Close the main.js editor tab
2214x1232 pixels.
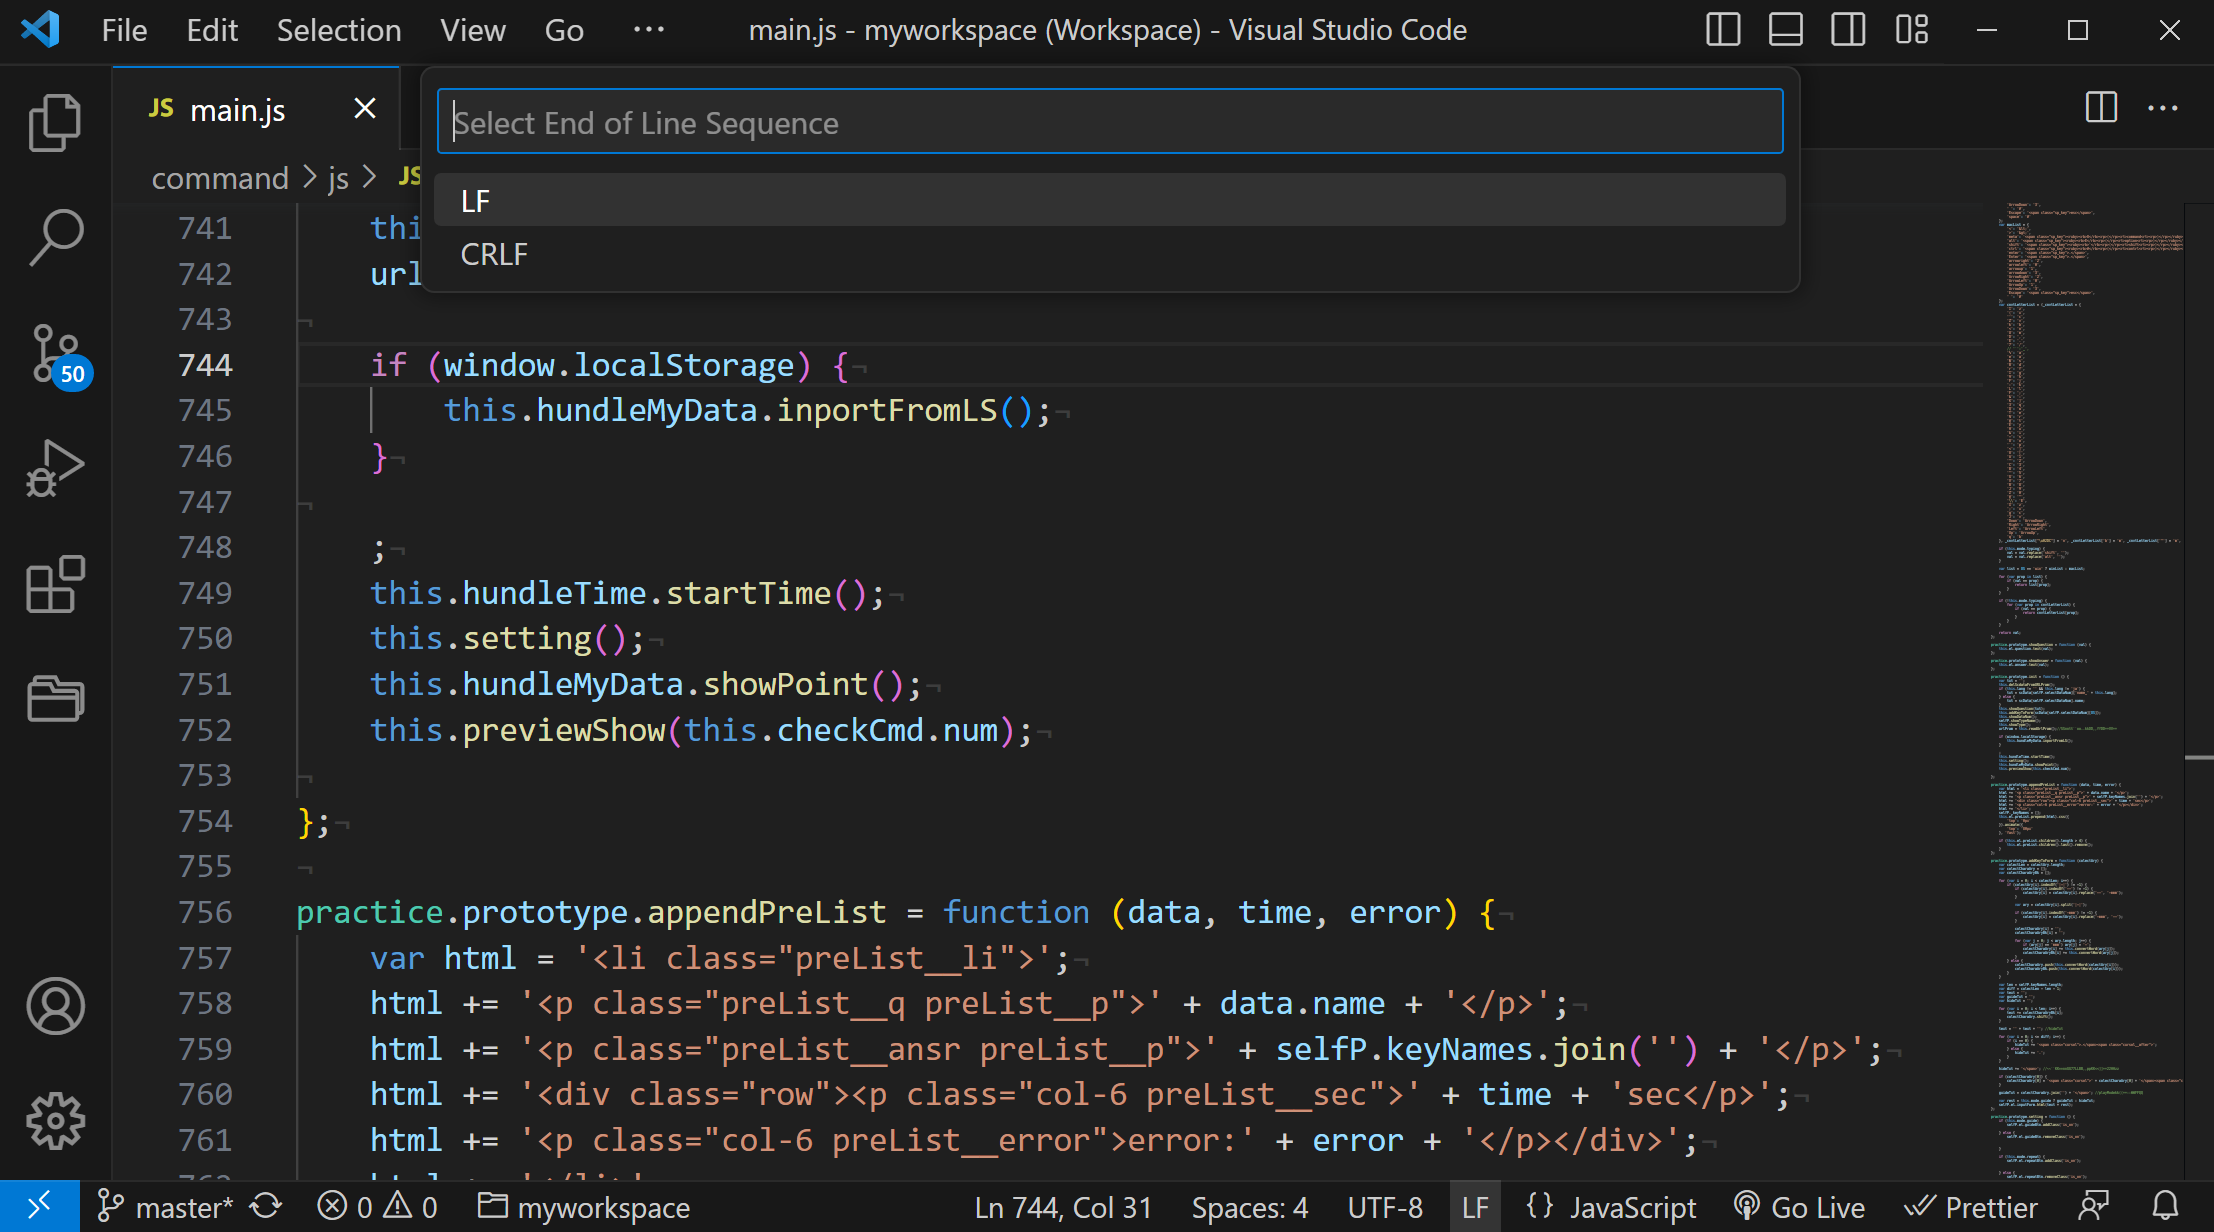pyautogui.click(x=365, y=108)
